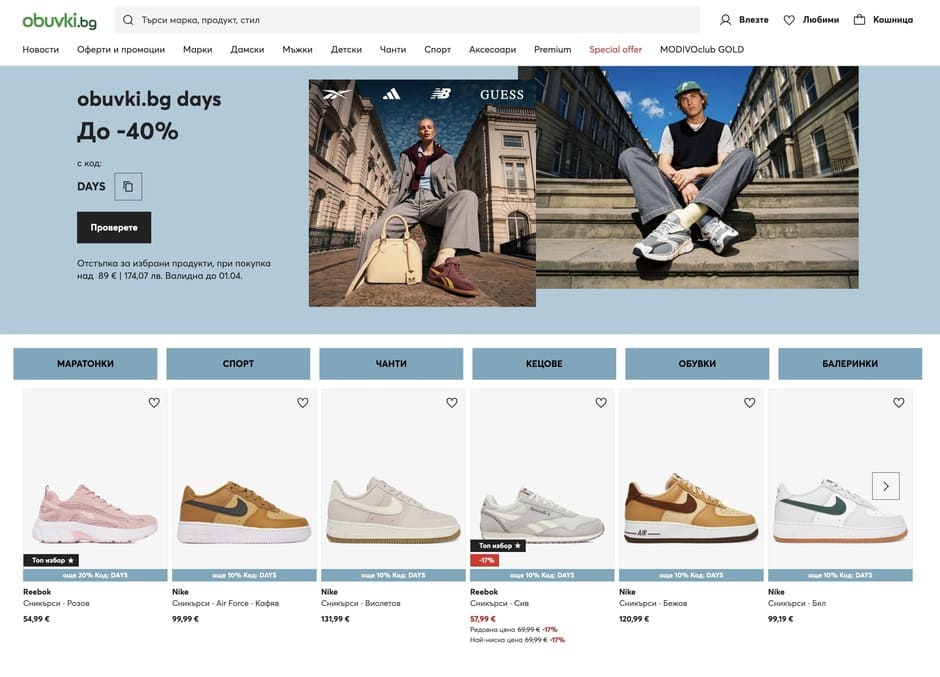Open favorites heart icon in header
Screen dimensions: 940x677
click(789, 20)
